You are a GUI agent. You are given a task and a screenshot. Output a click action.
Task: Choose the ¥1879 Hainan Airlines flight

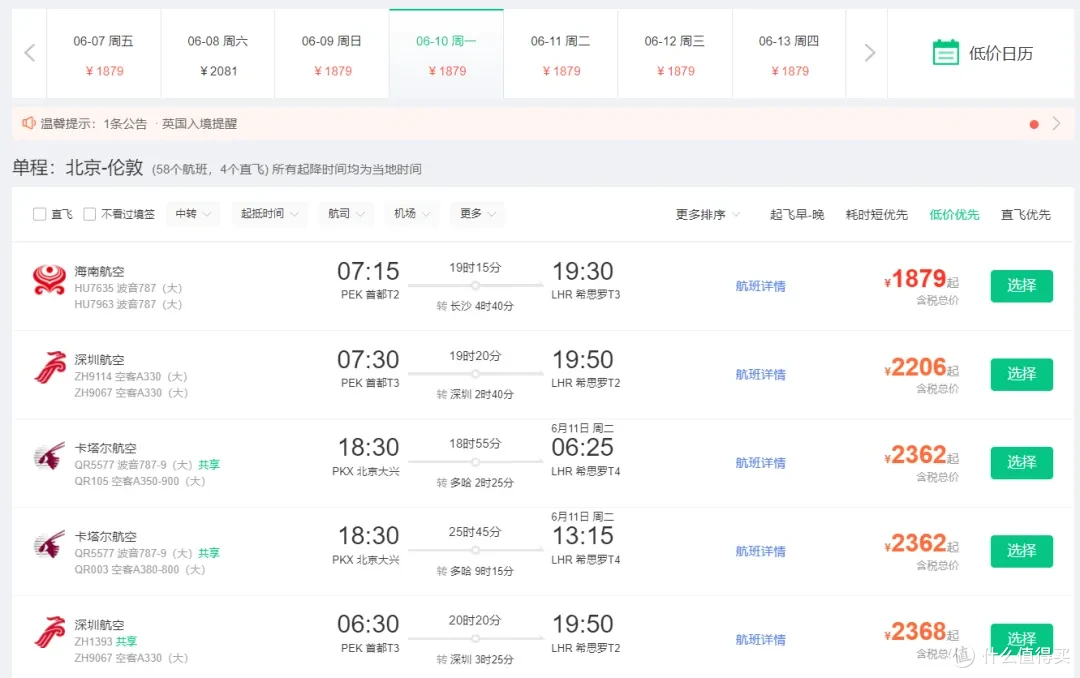(1021, 286)
